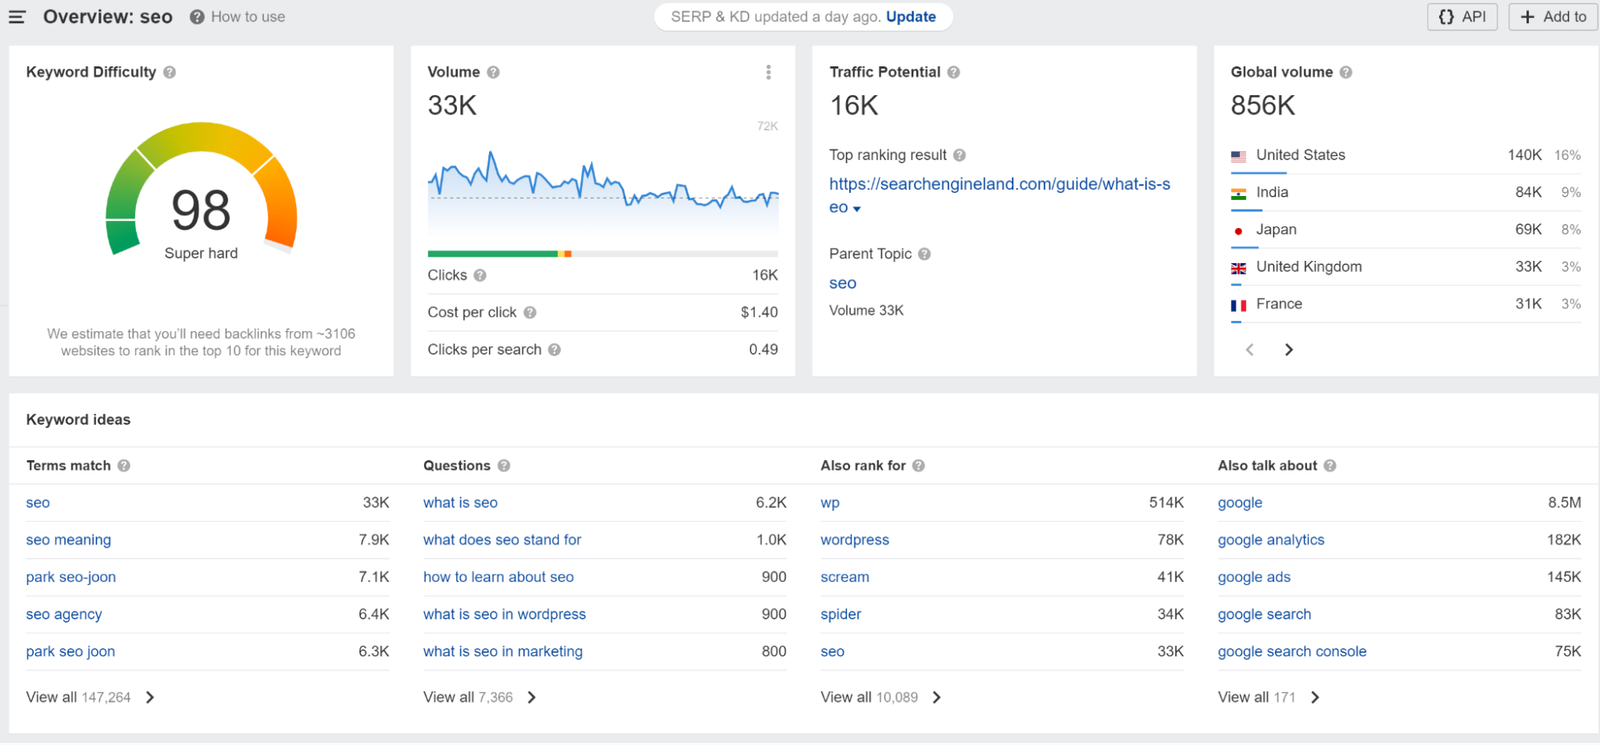Click the India flag icon
1600x745 pixels.
pos(1239,193)
